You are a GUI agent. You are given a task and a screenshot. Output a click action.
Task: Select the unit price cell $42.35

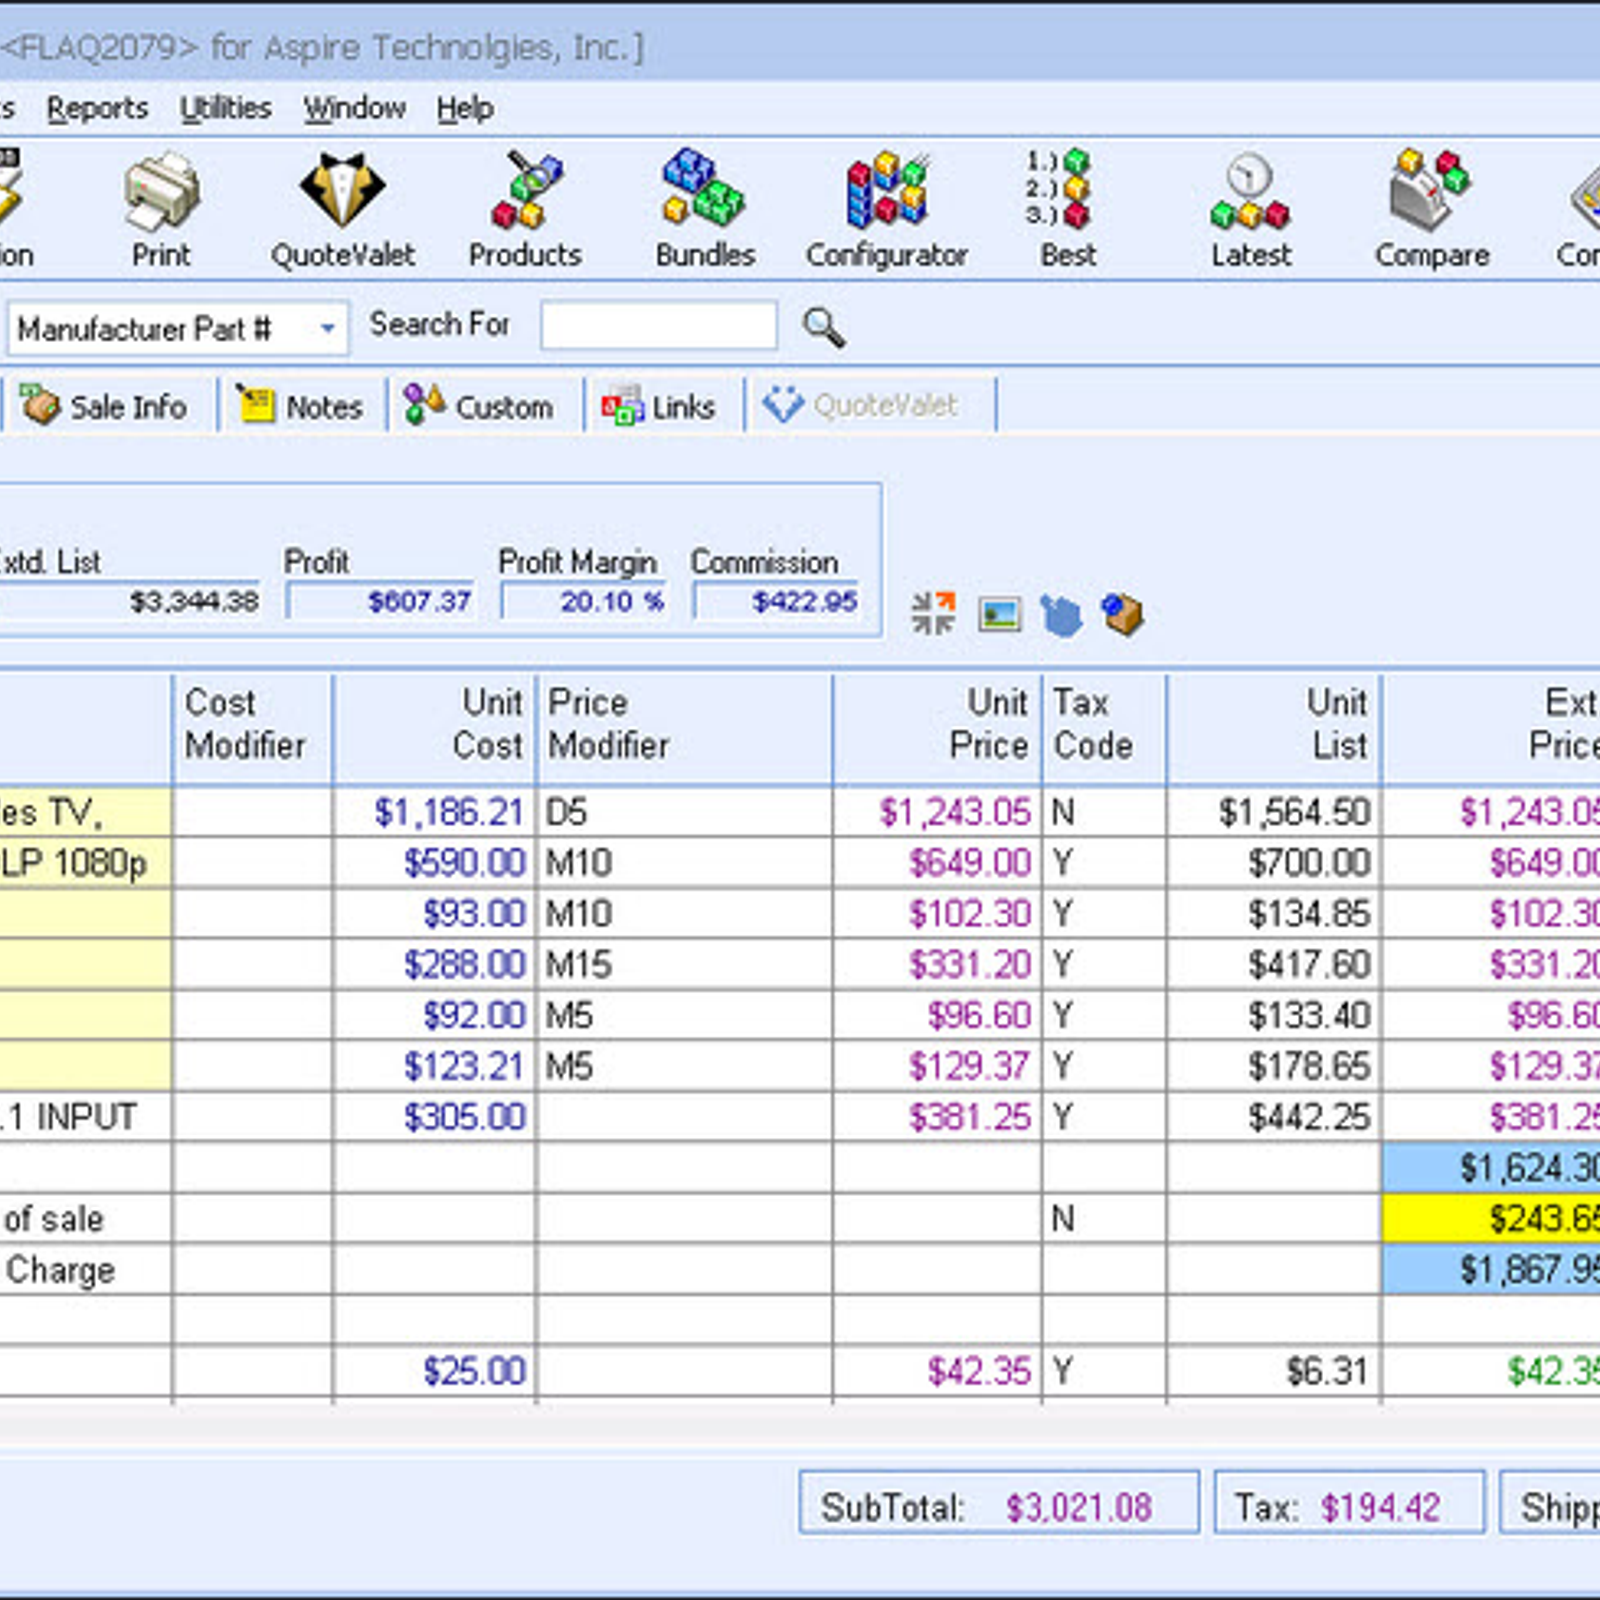click(938, 1370)
